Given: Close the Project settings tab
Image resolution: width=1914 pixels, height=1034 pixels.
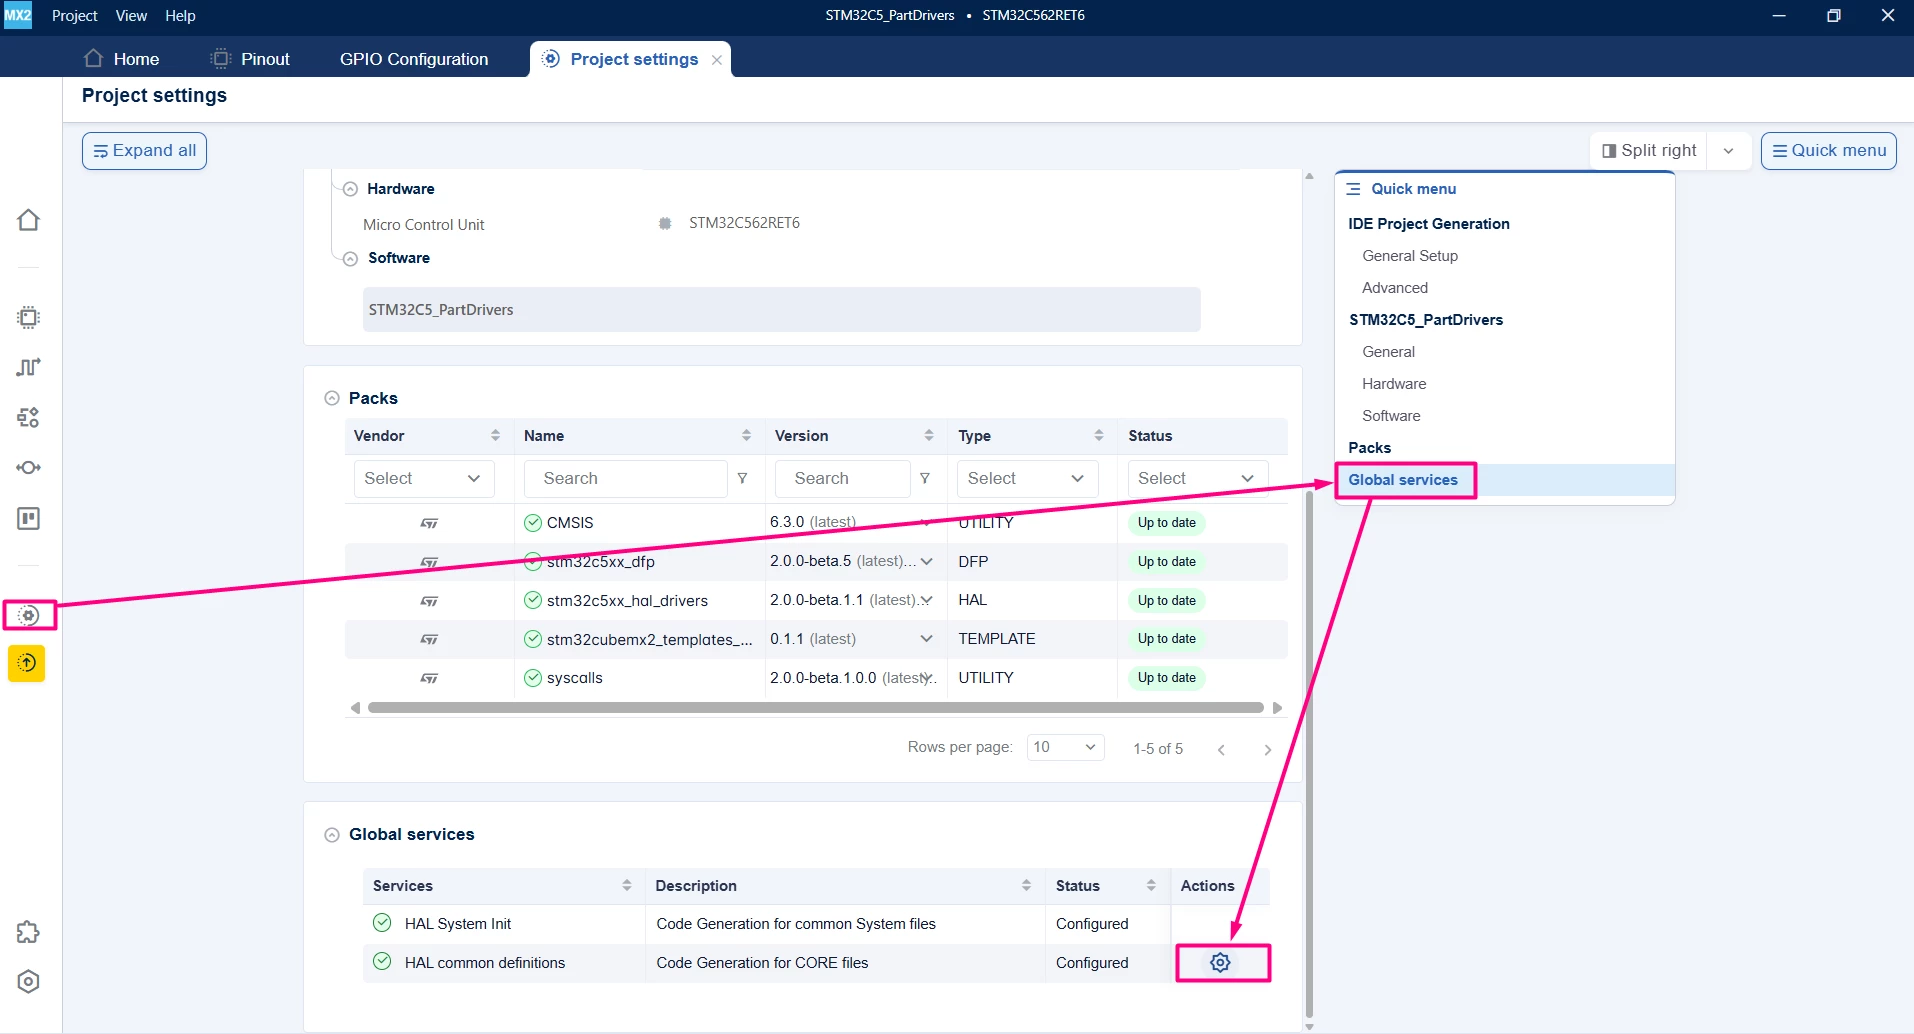Looking at the screenshot, I should [717, 60].
